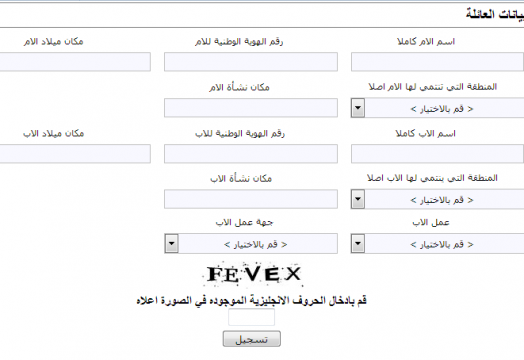Open the father's region of origin dropdown
This screenshot has height=360, width=524.
(x=437, y=199)
